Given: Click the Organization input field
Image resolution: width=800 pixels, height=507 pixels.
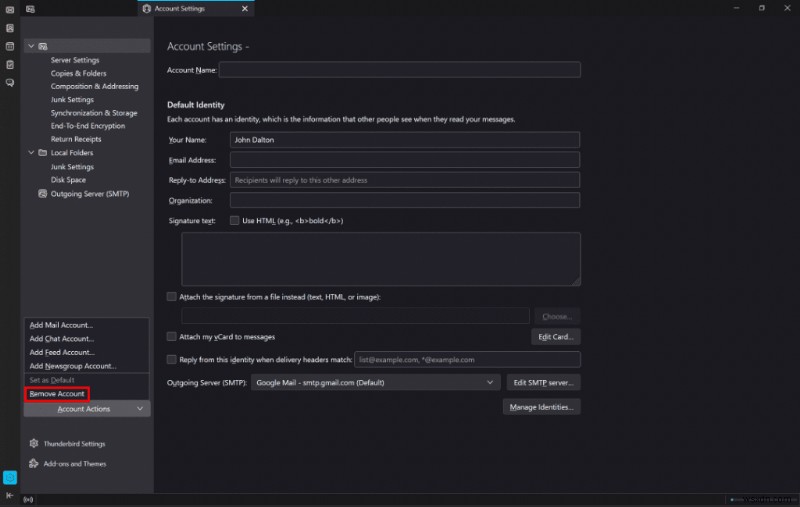Looking at the screenshot, I should coord(405,200).
